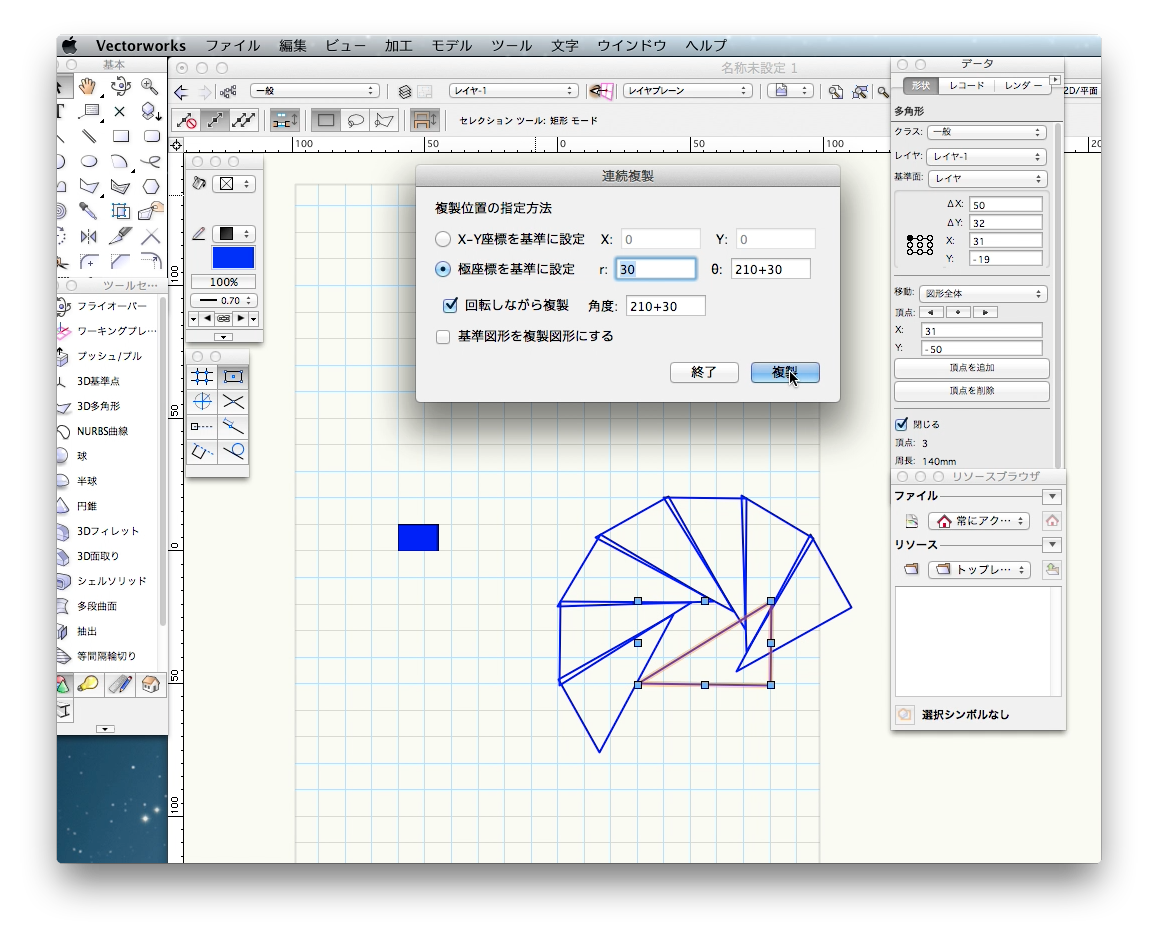Screen dimensions: 1158x942
Task: Toggle Snap to Object in snapping palette
Action: click(x=233, y=377)
